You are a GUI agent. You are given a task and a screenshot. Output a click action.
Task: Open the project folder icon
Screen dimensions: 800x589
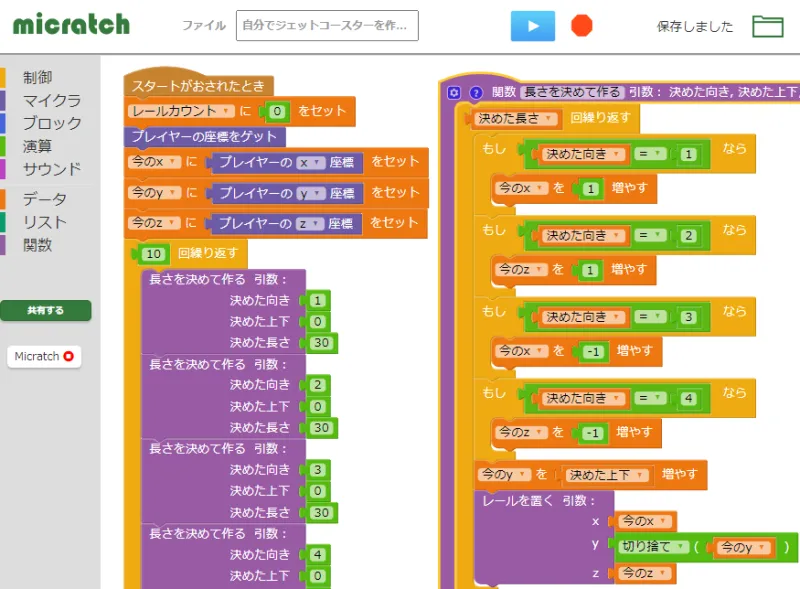[x=768, y=26]
